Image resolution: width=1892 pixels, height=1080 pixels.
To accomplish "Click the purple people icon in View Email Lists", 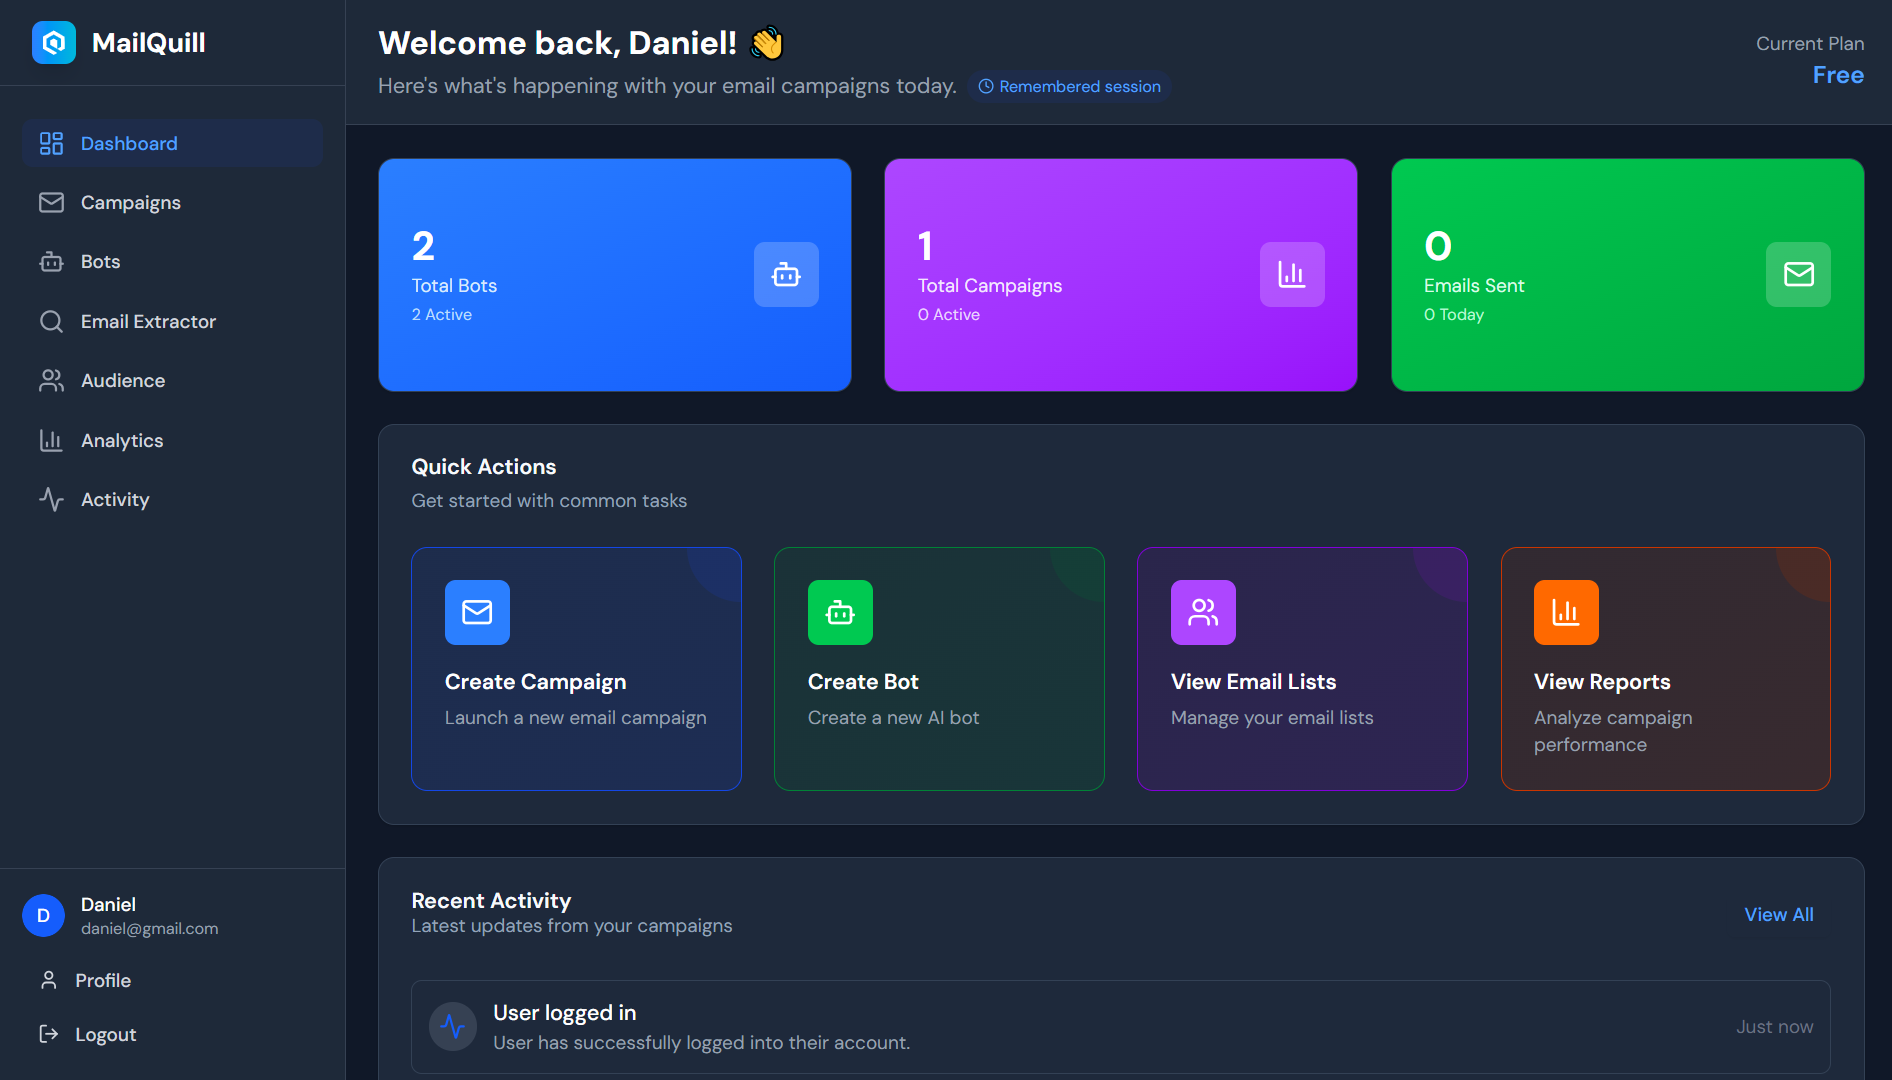I will (1203, 612).
